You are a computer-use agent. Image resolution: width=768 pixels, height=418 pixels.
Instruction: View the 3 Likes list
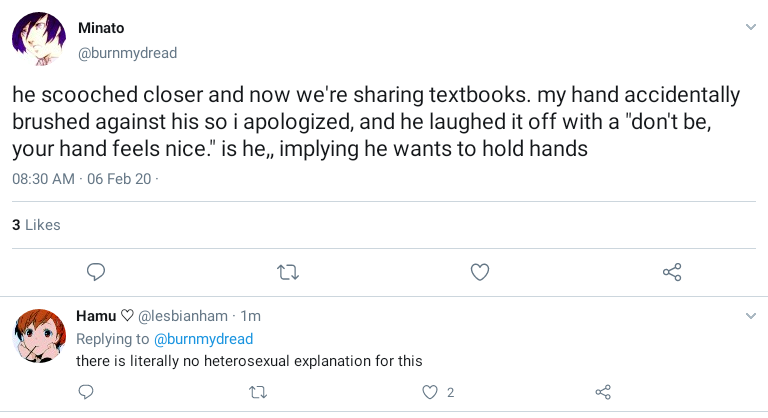[36, 225]
